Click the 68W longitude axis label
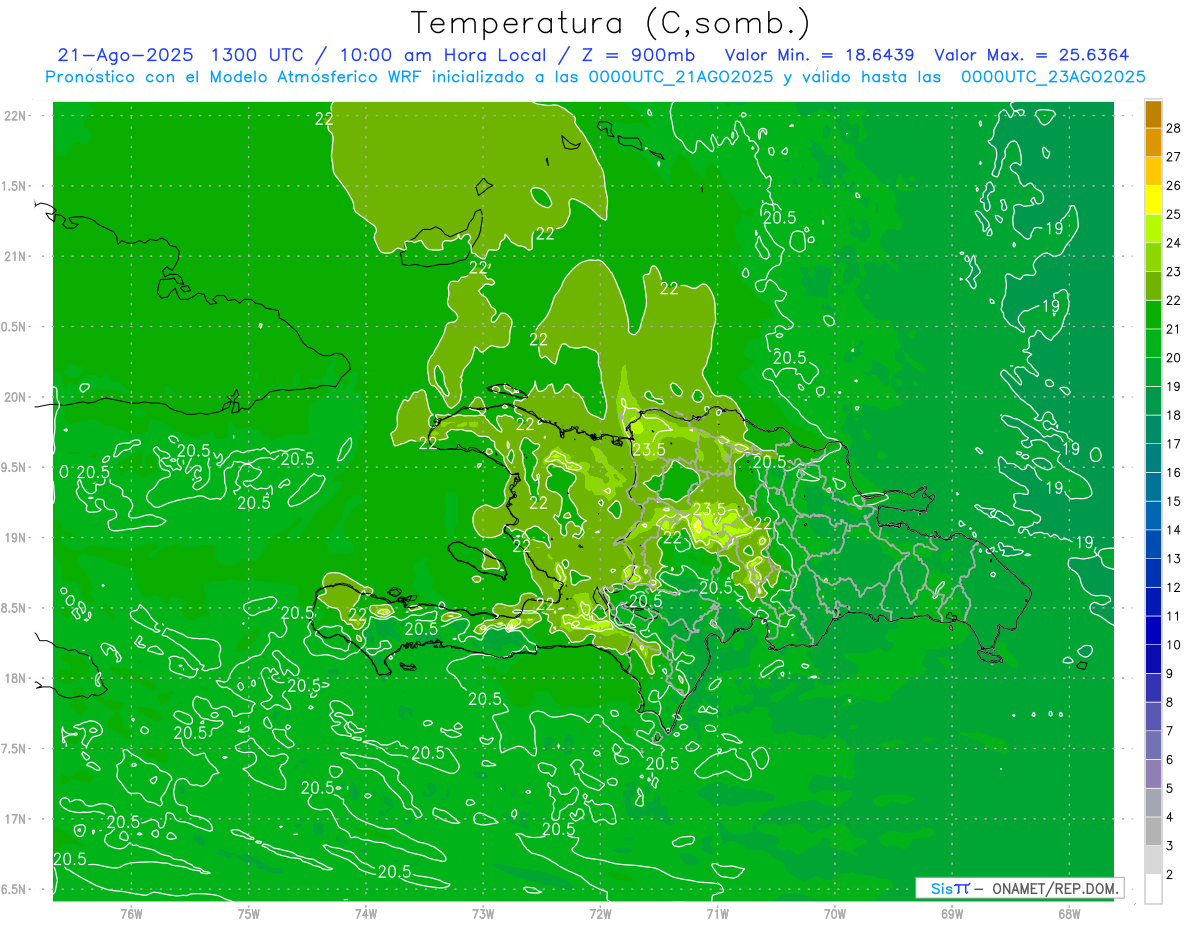This screenshot has width=1200, height=927. click(x=1068, y=914)
